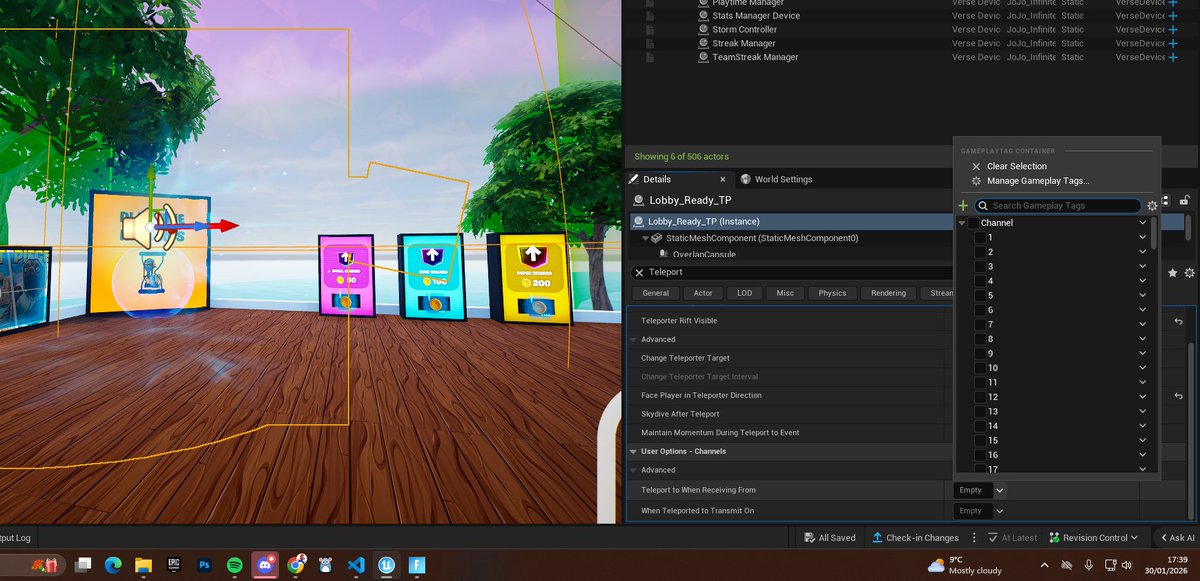Check gameplay tag channel 1 checkbox
Image resolution: width=1200 pixels, height=581 pixels.
click(981, 238)
